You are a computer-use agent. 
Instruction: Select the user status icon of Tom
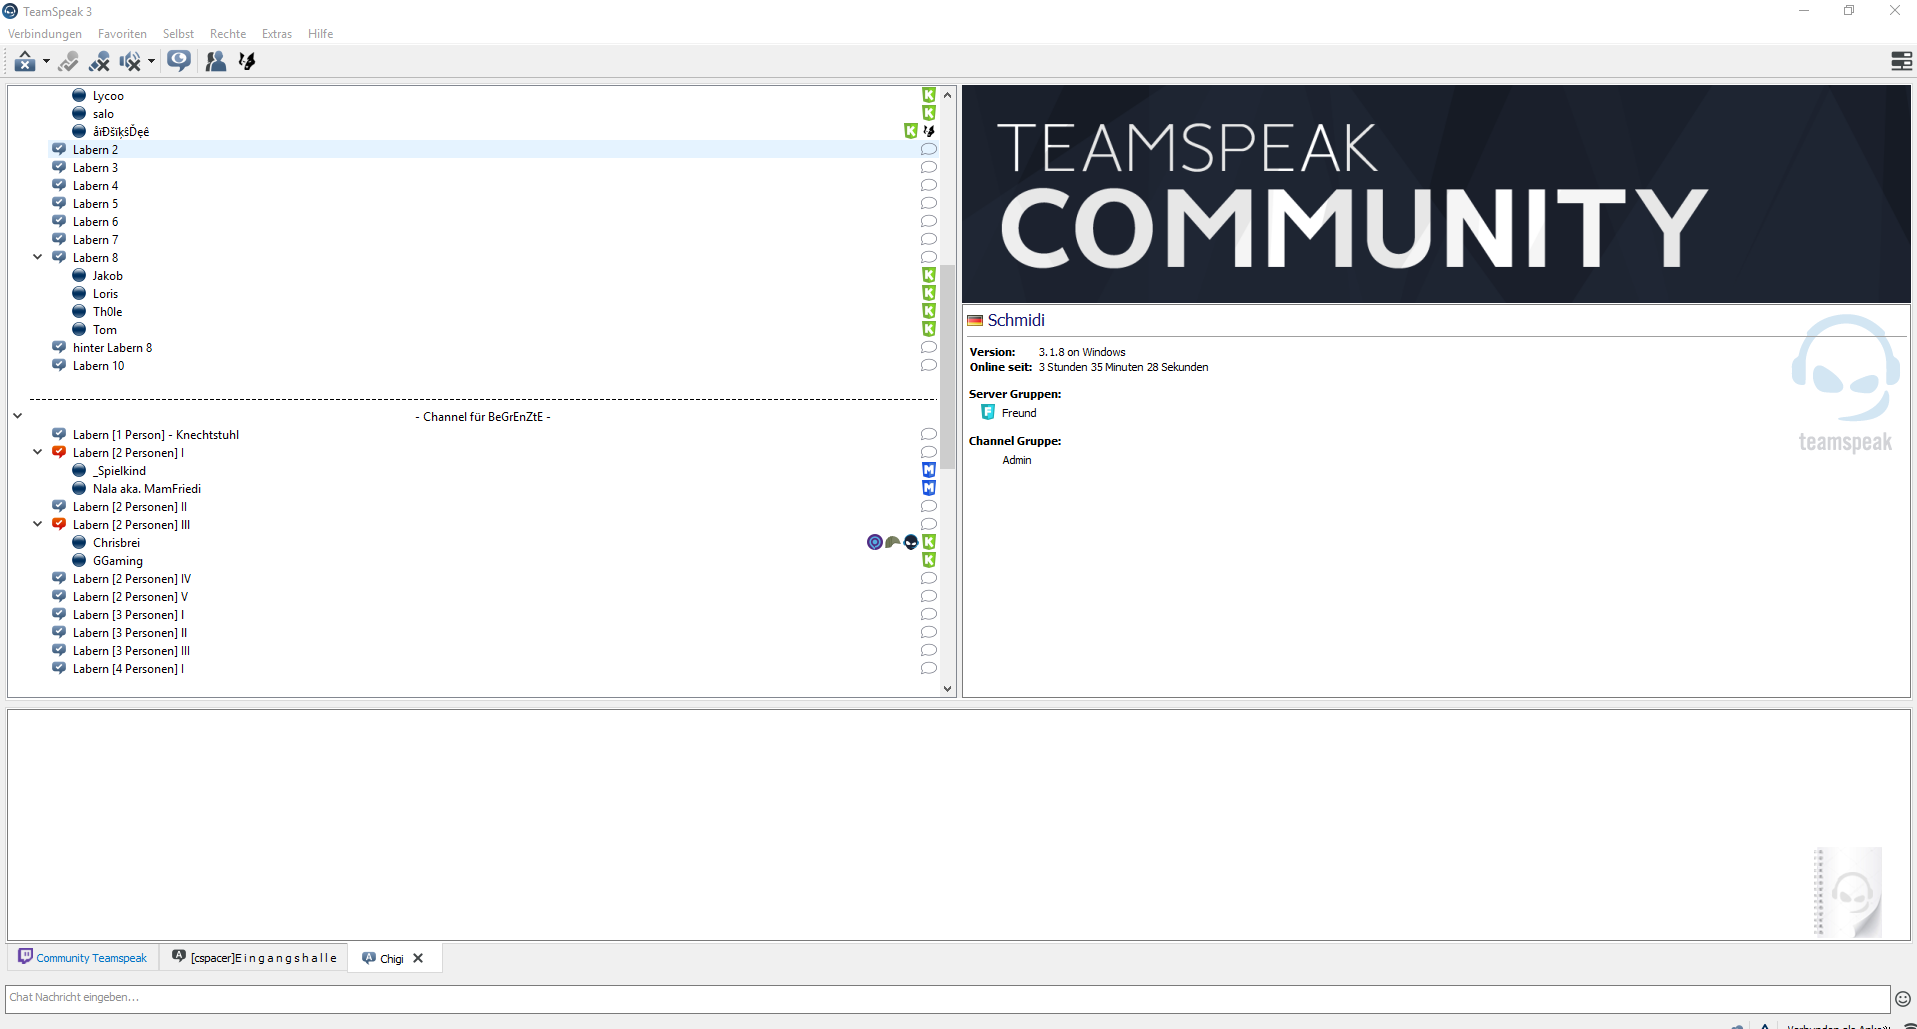point(79,329)
